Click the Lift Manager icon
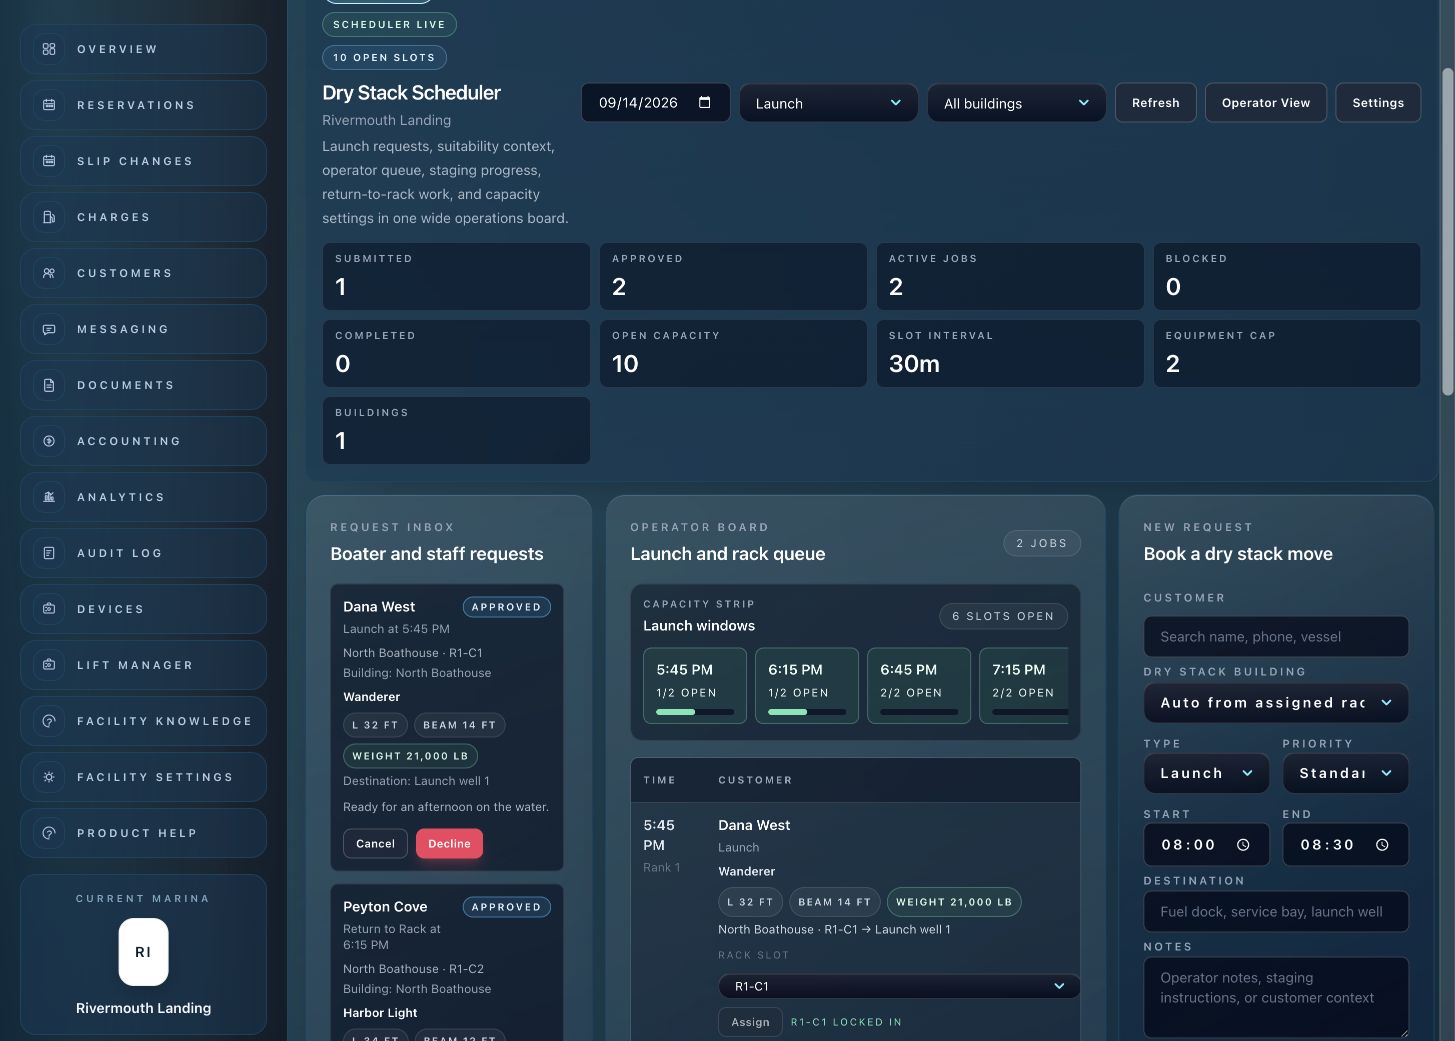This screenshot has height=1041, width=1455. 49,665
